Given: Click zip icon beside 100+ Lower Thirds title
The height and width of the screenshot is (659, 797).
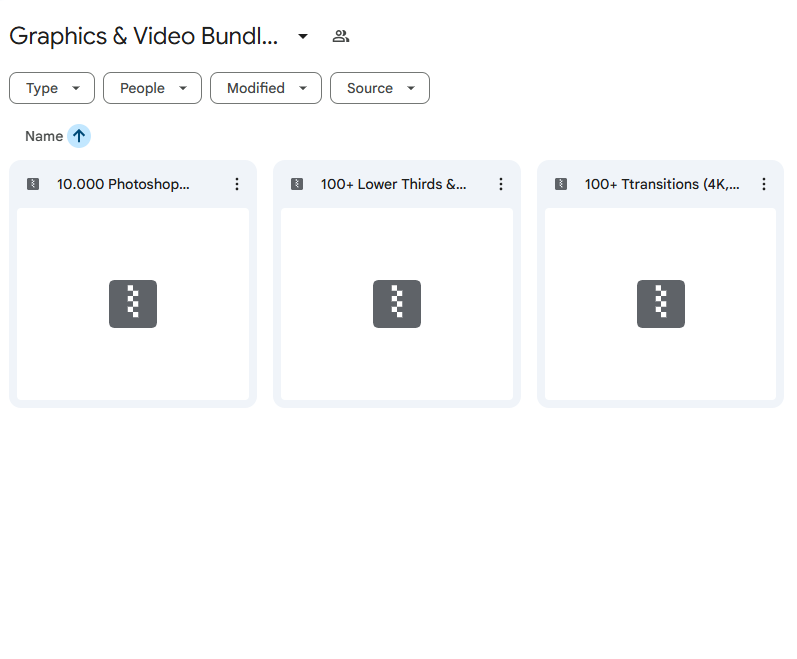Looking at the screenshot, I should coord(297,184).
